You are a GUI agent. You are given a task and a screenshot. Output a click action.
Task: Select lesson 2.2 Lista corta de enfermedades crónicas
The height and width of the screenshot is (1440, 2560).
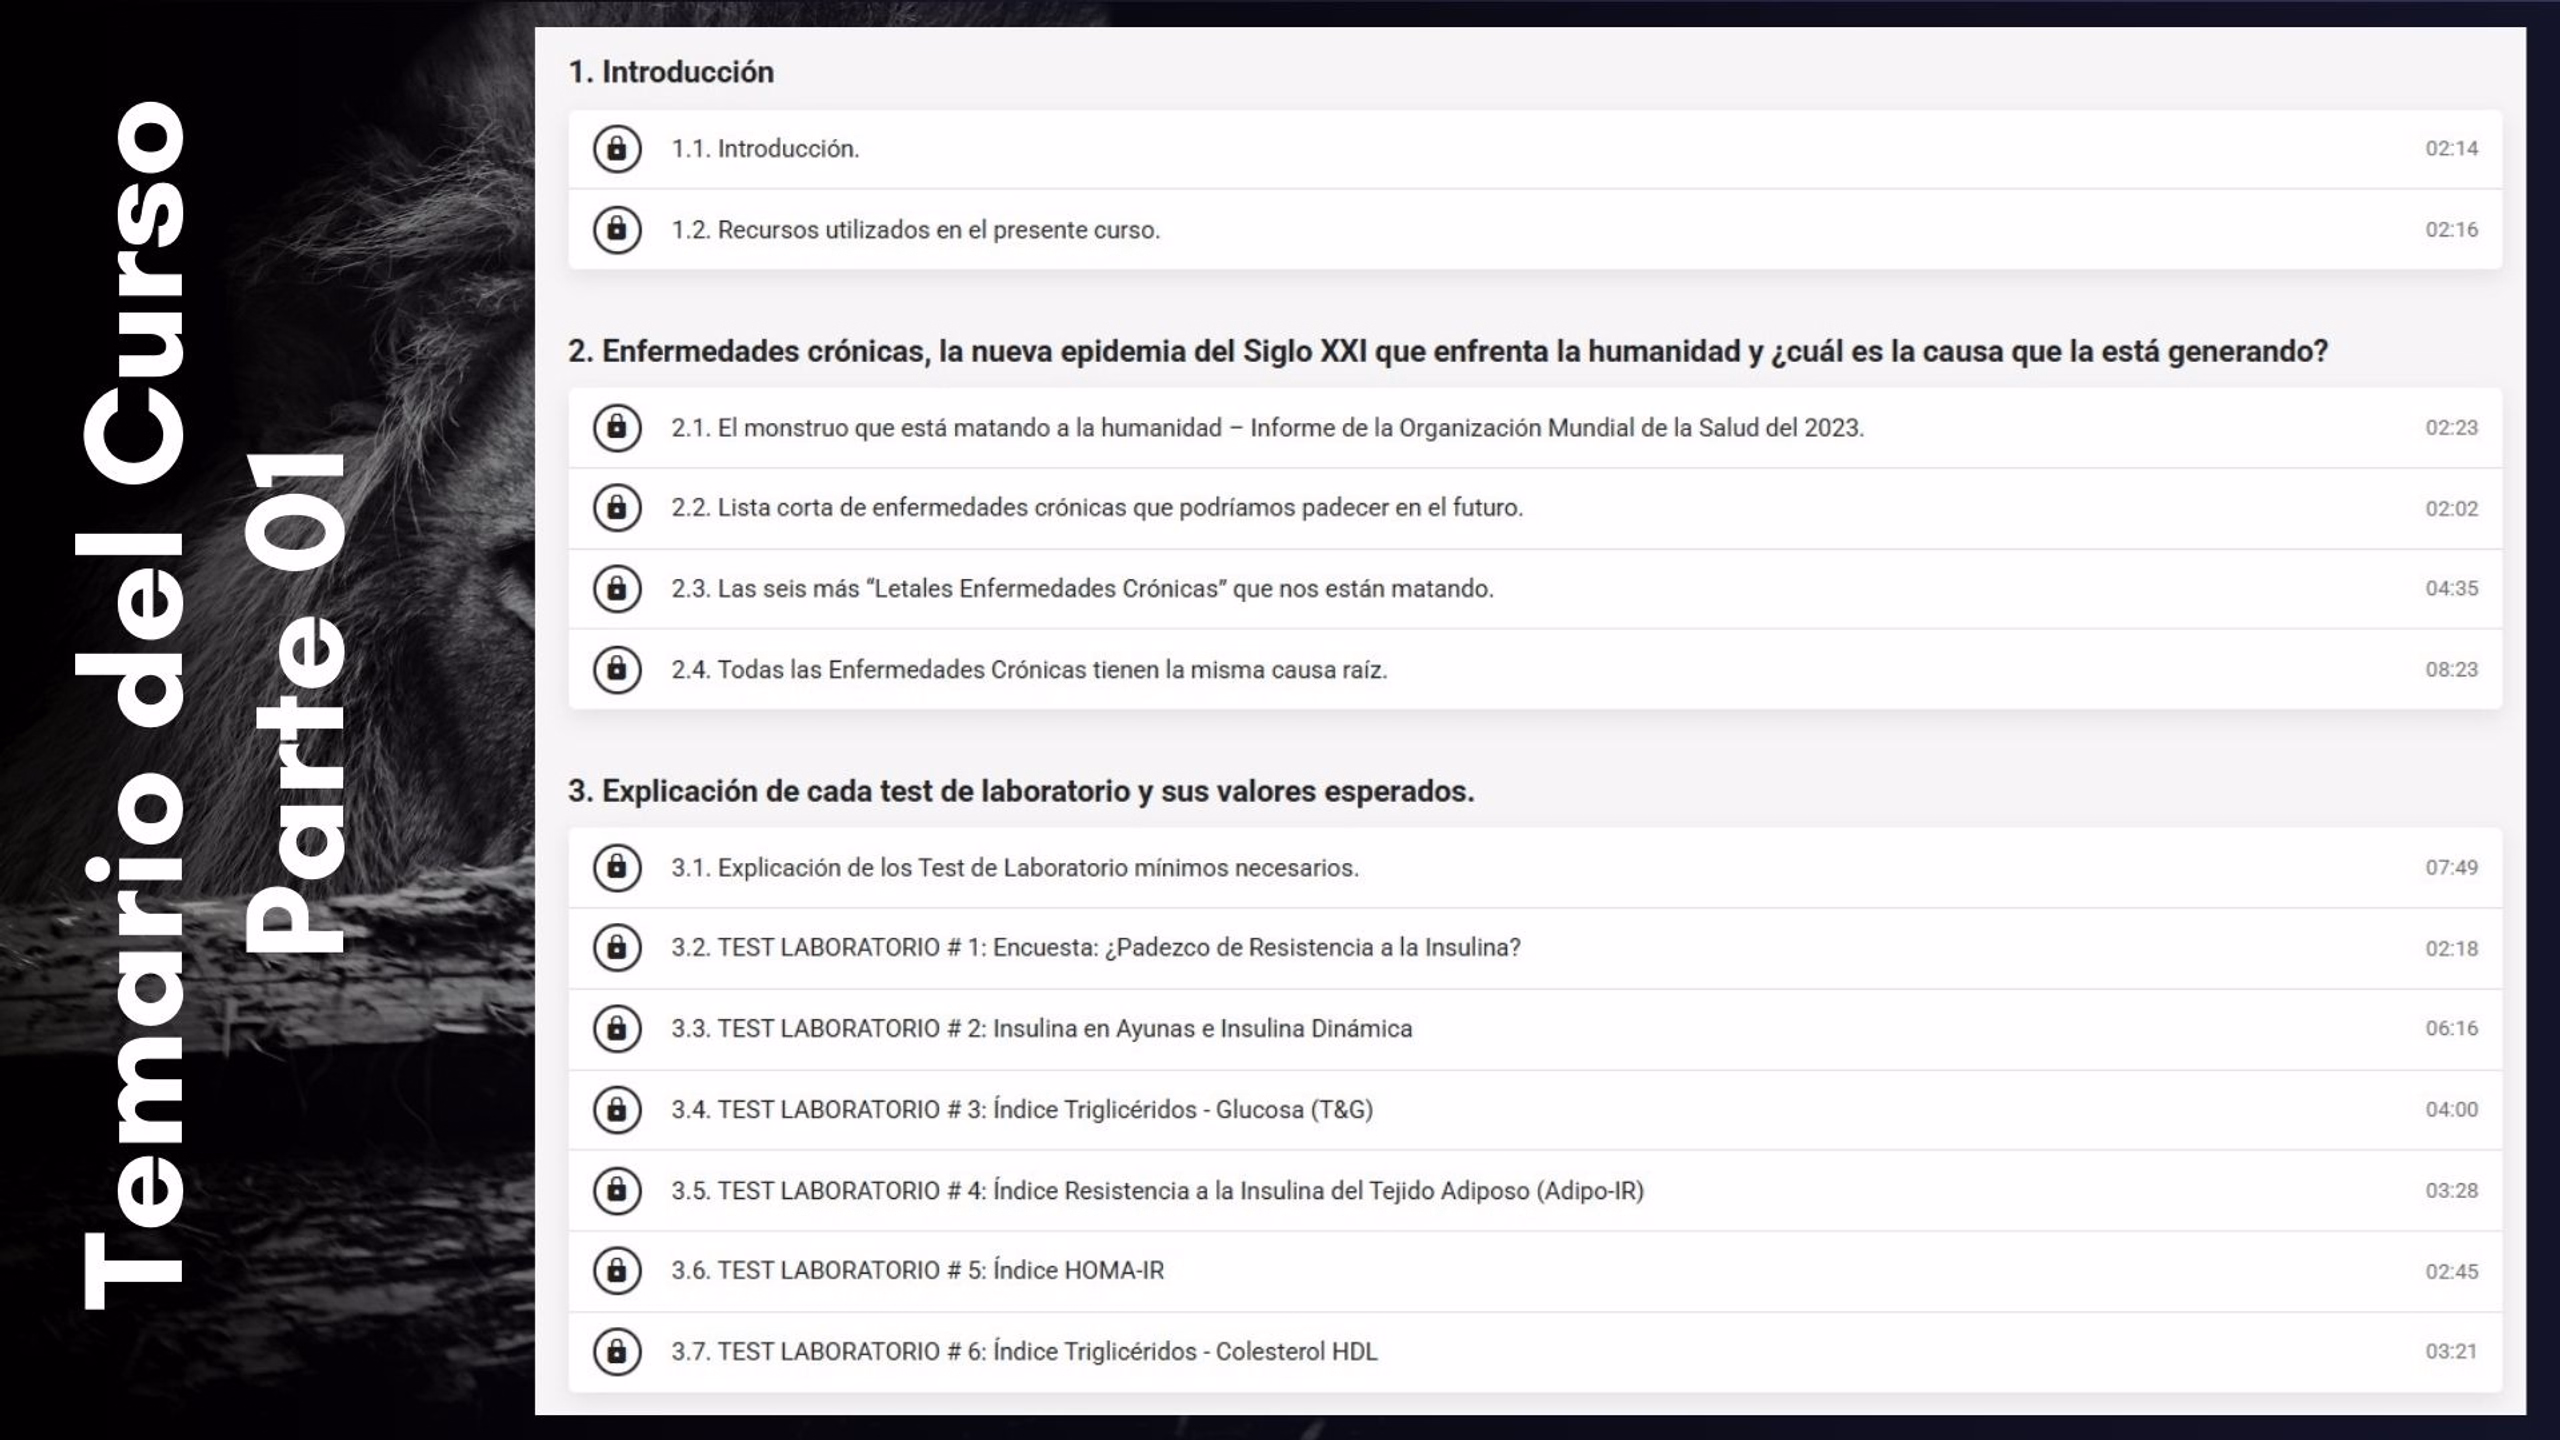pos(1535,508)
